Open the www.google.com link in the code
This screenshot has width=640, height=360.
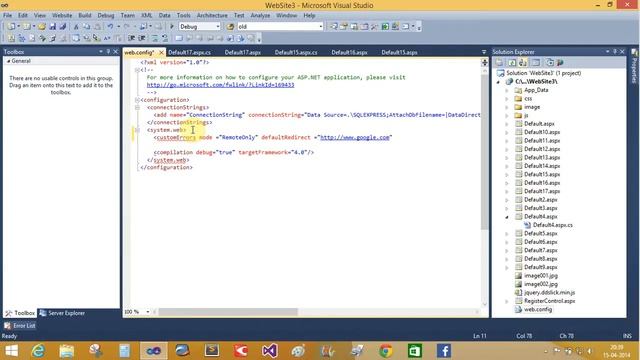(x=355, y=138)
